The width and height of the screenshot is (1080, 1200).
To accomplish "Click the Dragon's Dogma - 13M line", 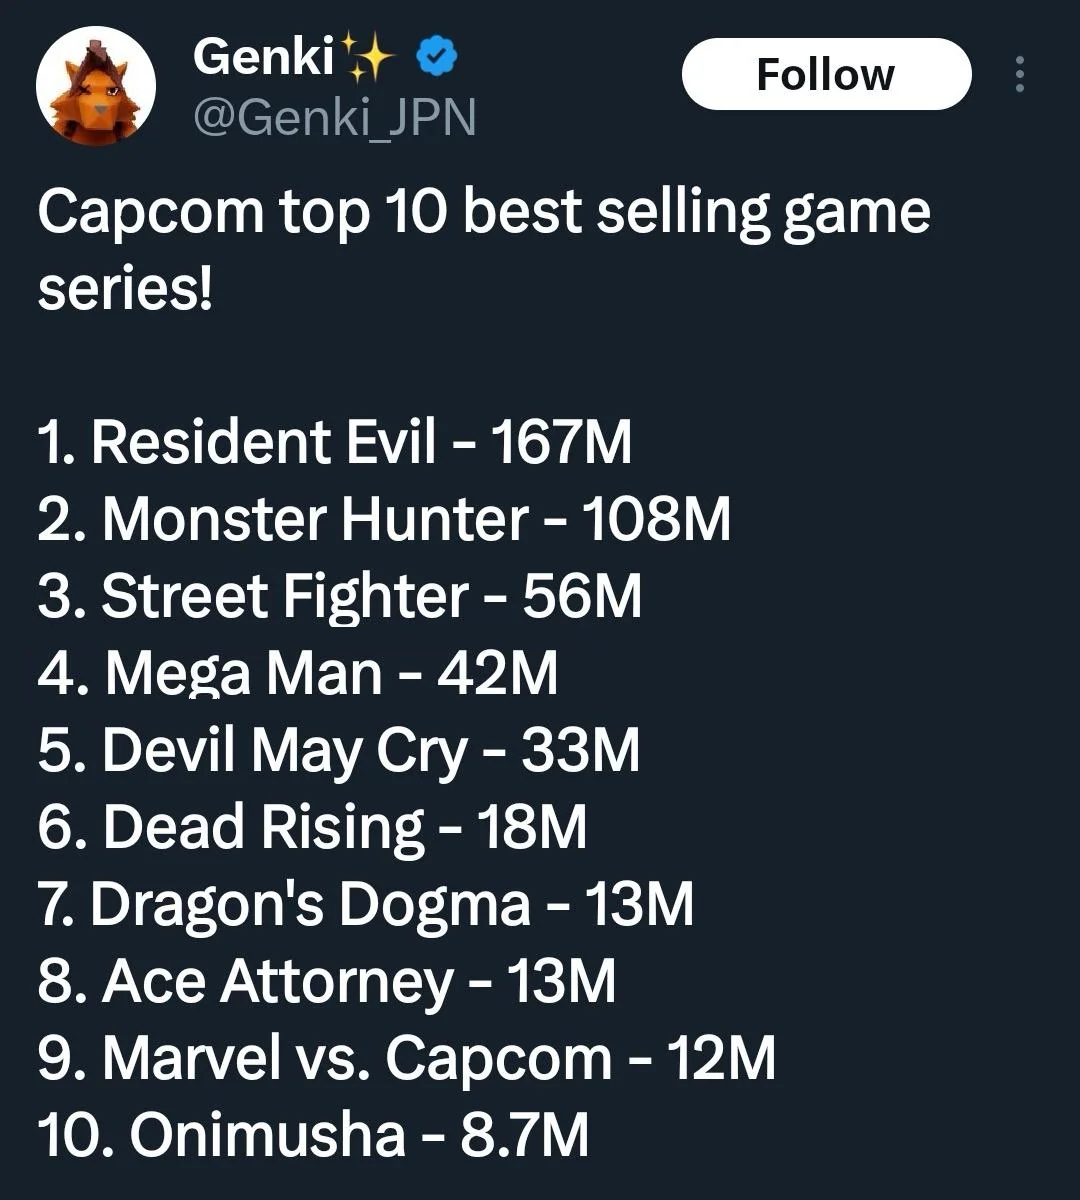I will 366,905.
